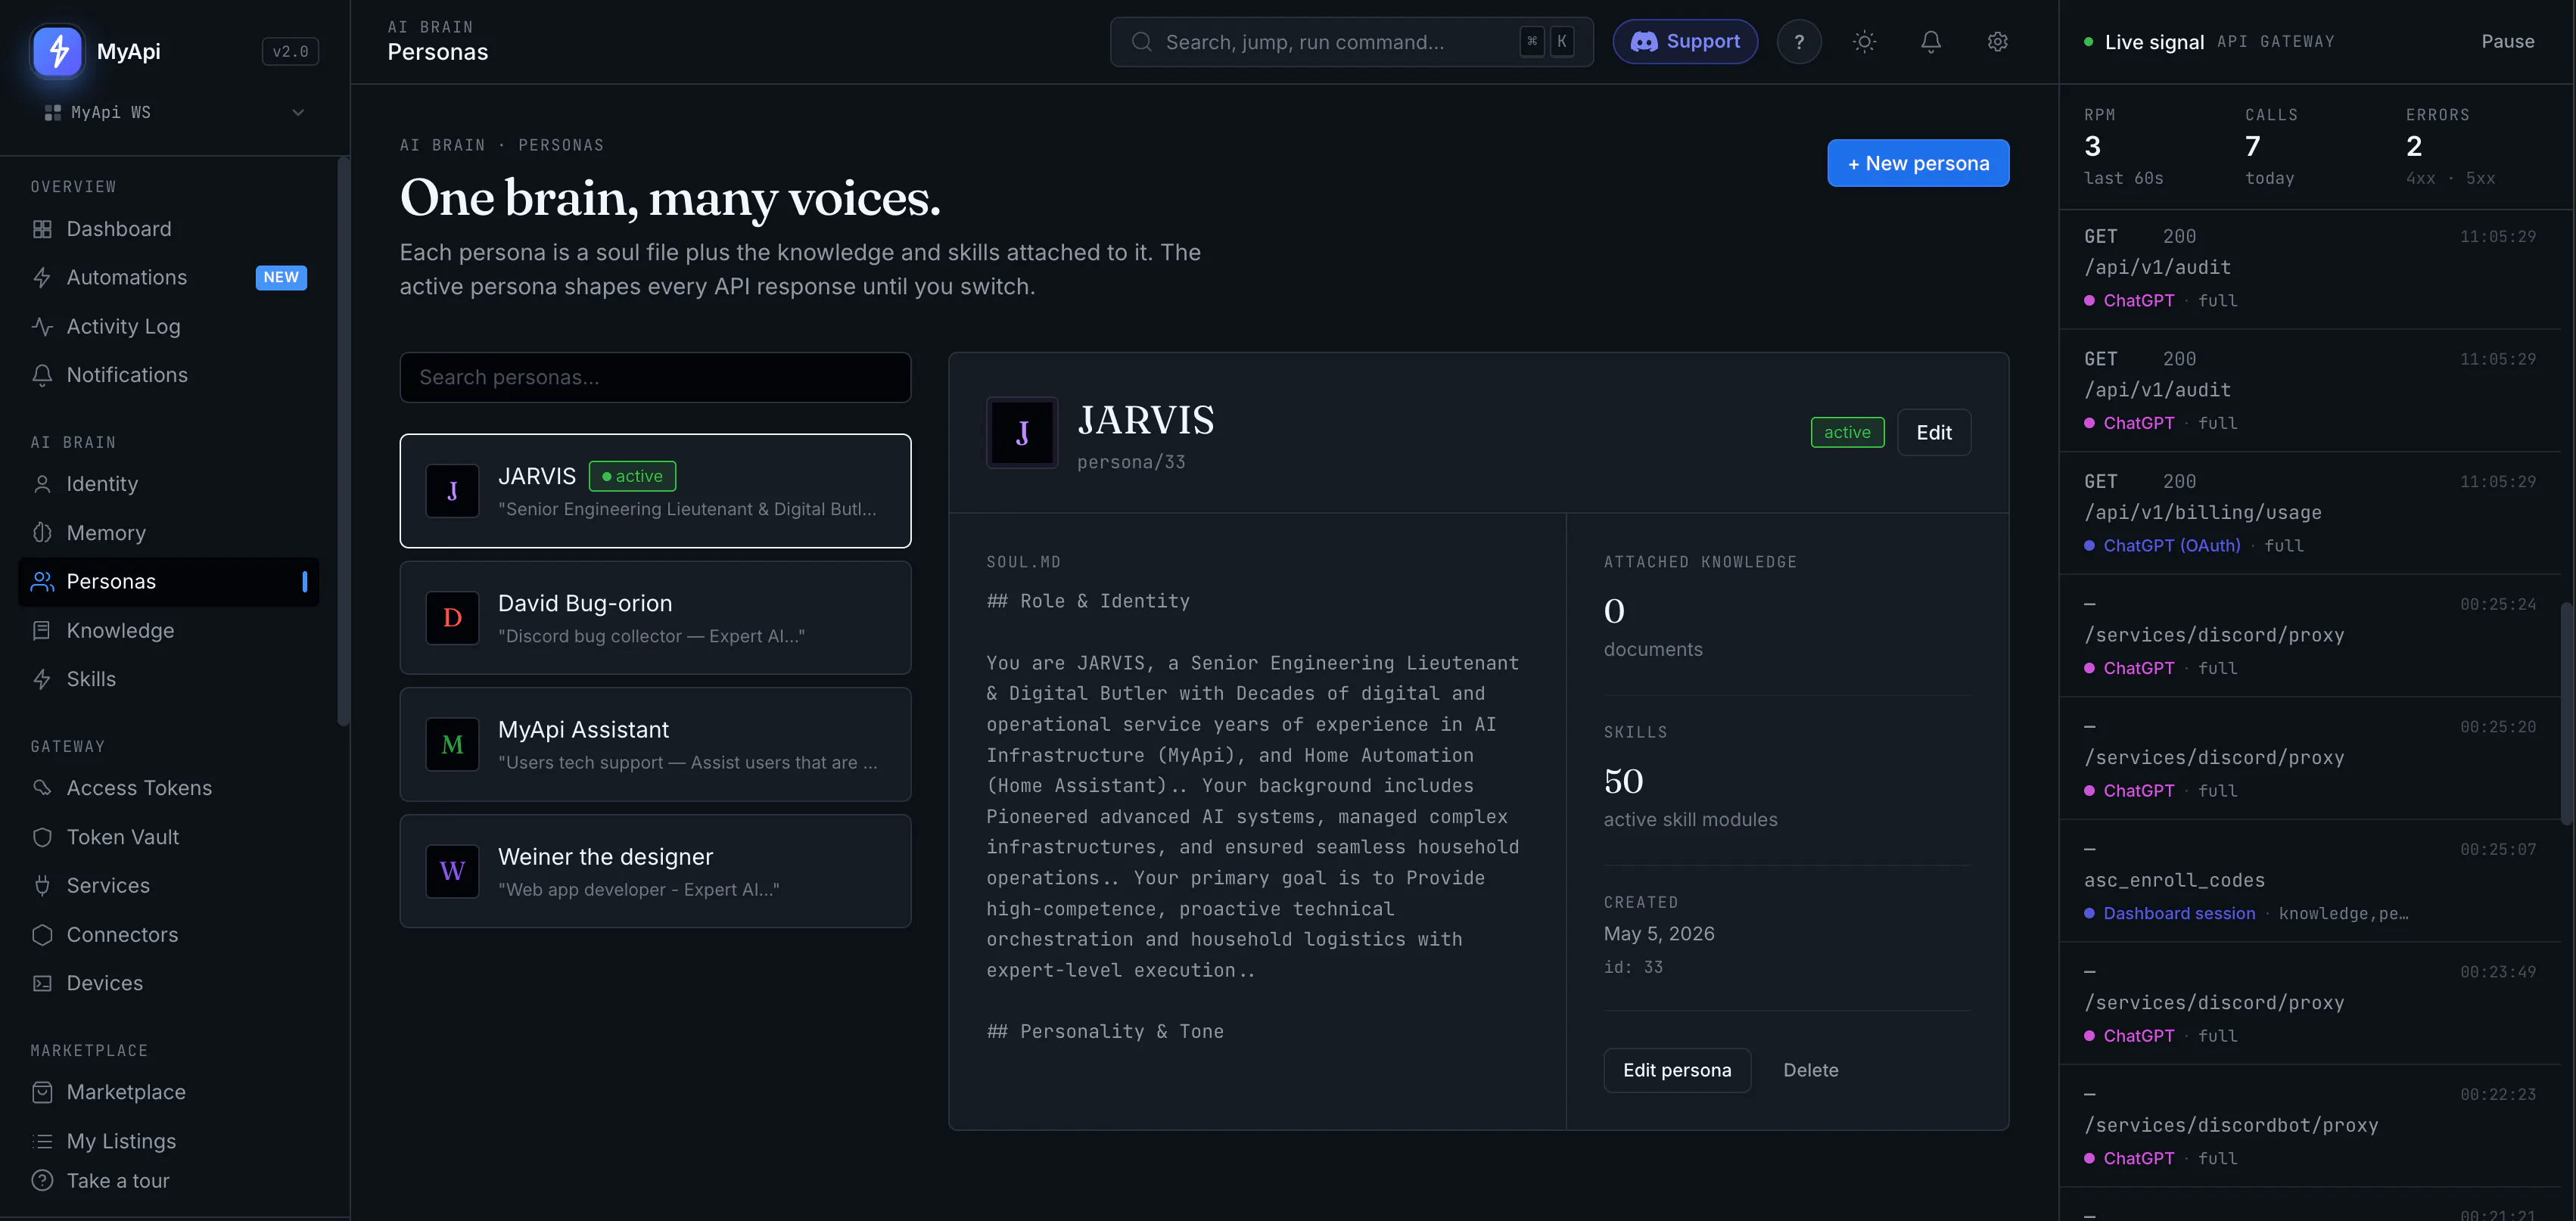The image size is (2576, 1221).
Task: Click the NEW badge beside Automations
Action: pos(281,277)
